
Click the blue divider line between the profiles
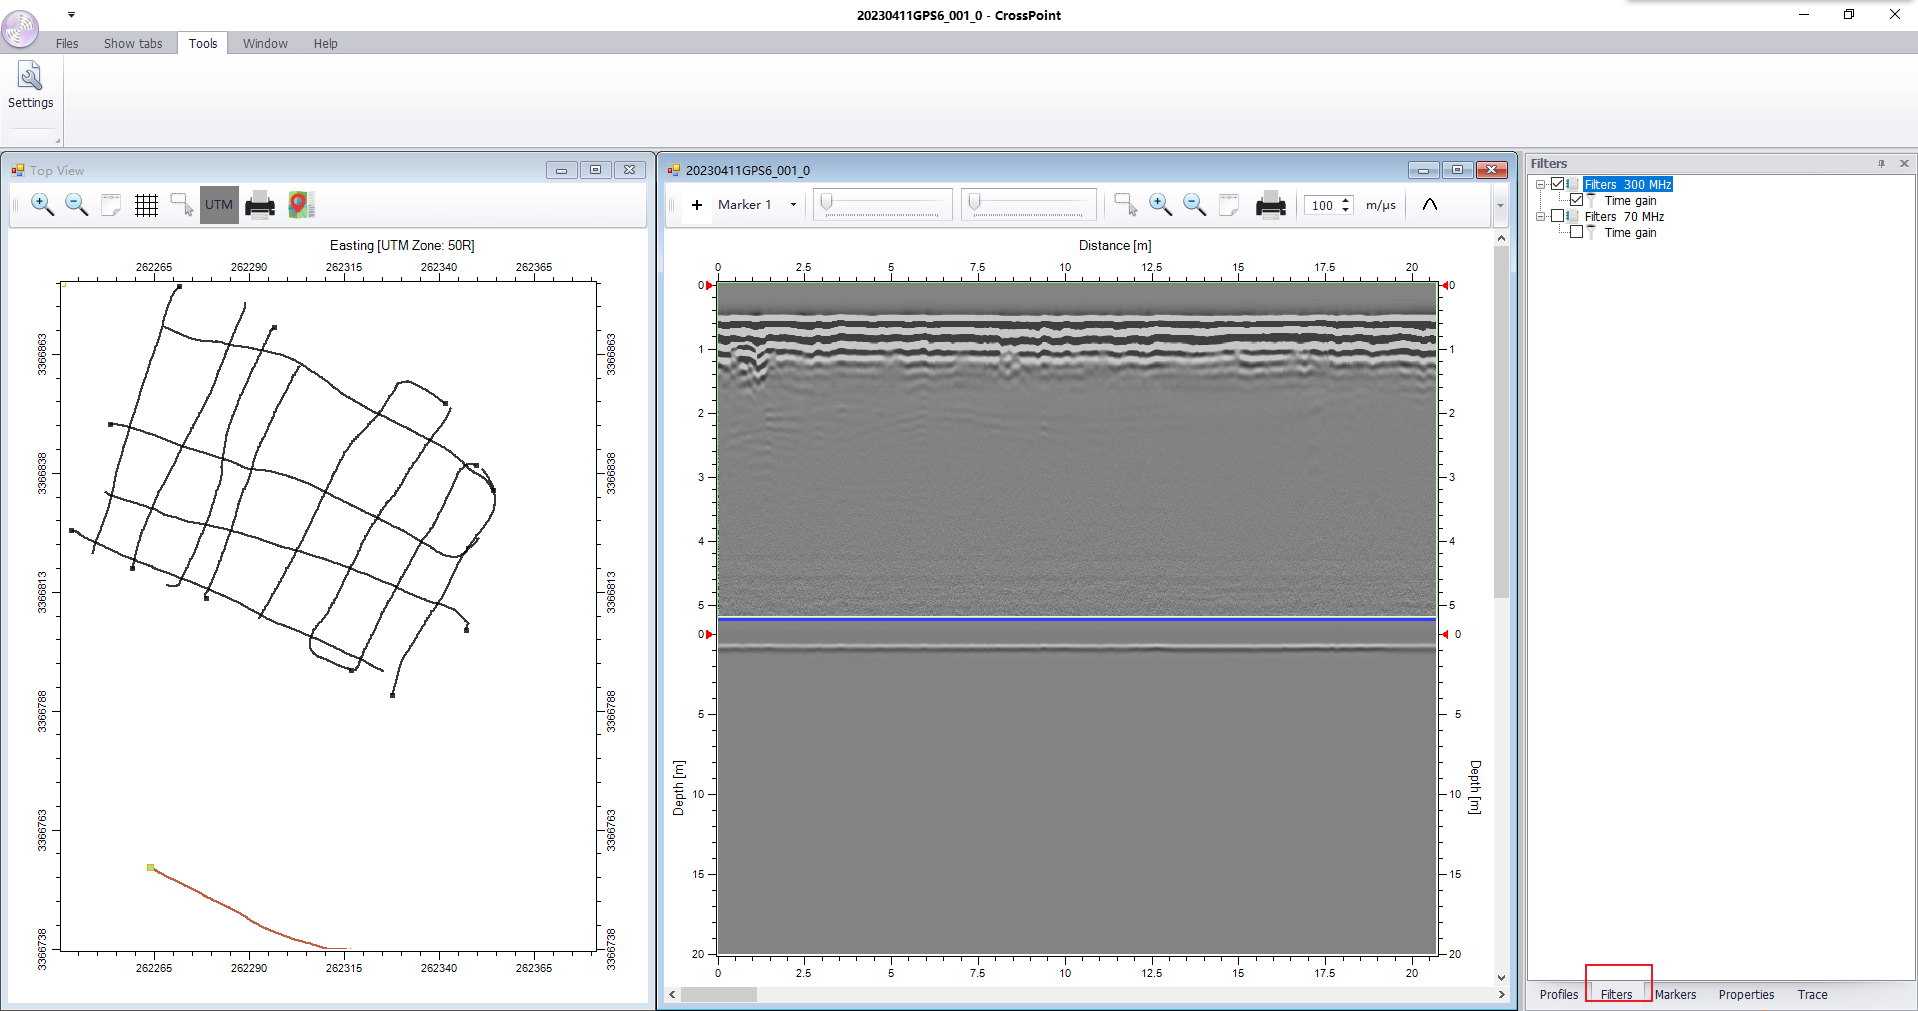pyautogui.click(x=1077, y=619)
